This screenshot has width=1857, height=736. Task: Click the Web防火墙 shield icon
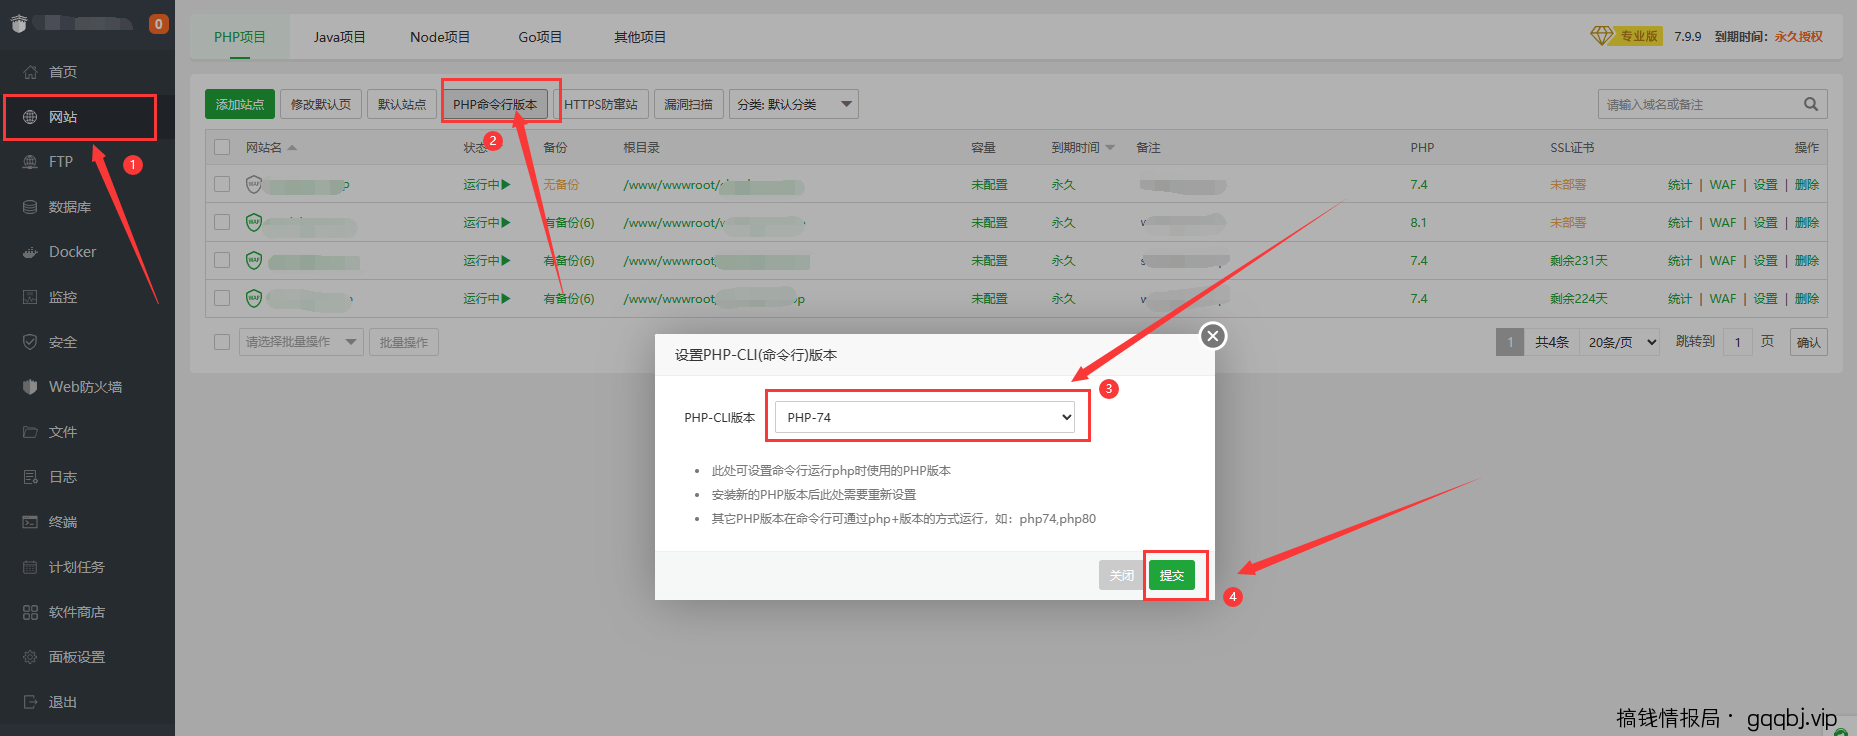pos(30,387)
